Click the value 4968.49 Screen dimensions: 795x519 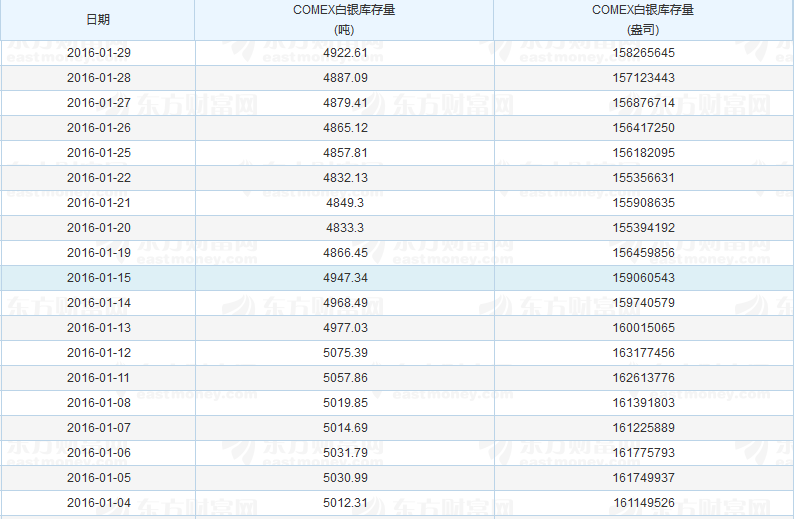345,303
